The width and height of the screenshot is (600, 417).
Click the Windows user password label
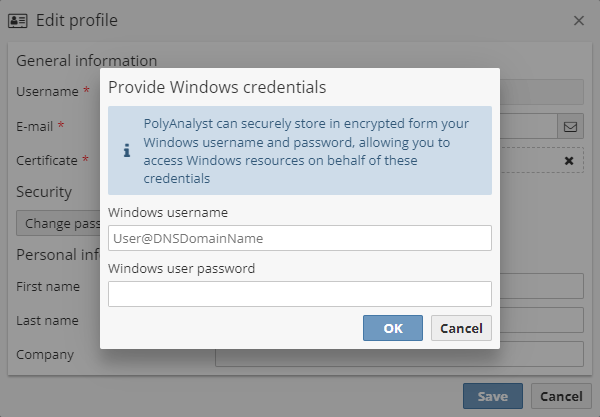(x=181, y=268)
